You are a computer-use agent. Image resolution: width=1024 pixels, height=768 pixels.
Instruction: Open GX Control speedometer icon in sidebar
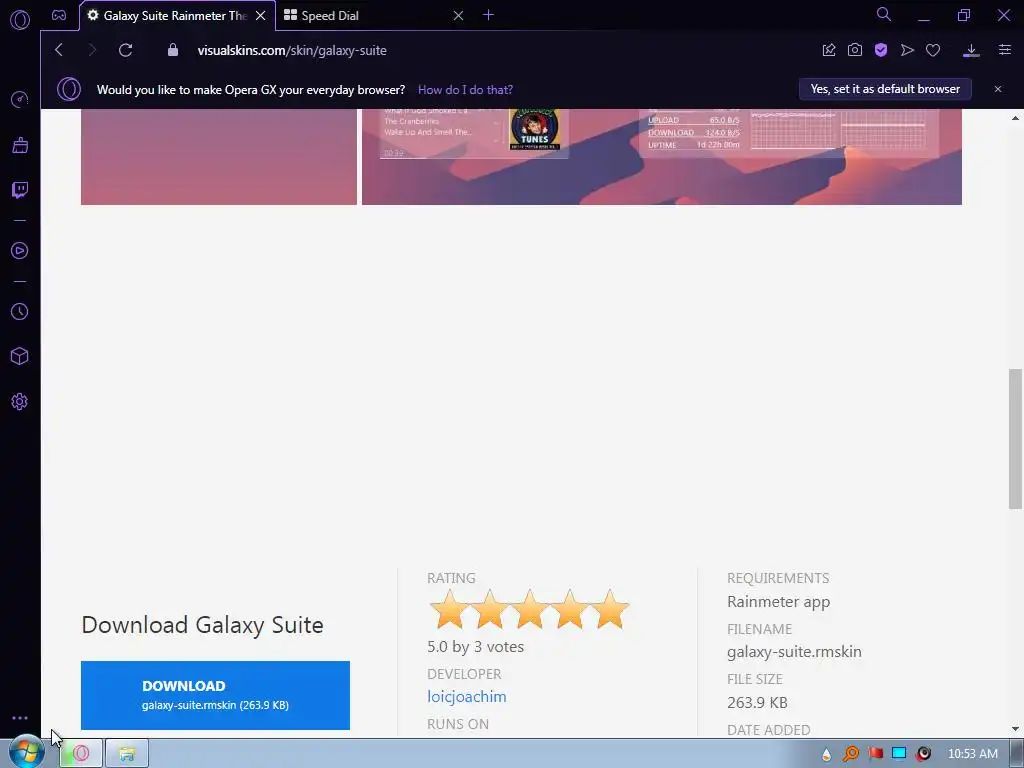20,99
